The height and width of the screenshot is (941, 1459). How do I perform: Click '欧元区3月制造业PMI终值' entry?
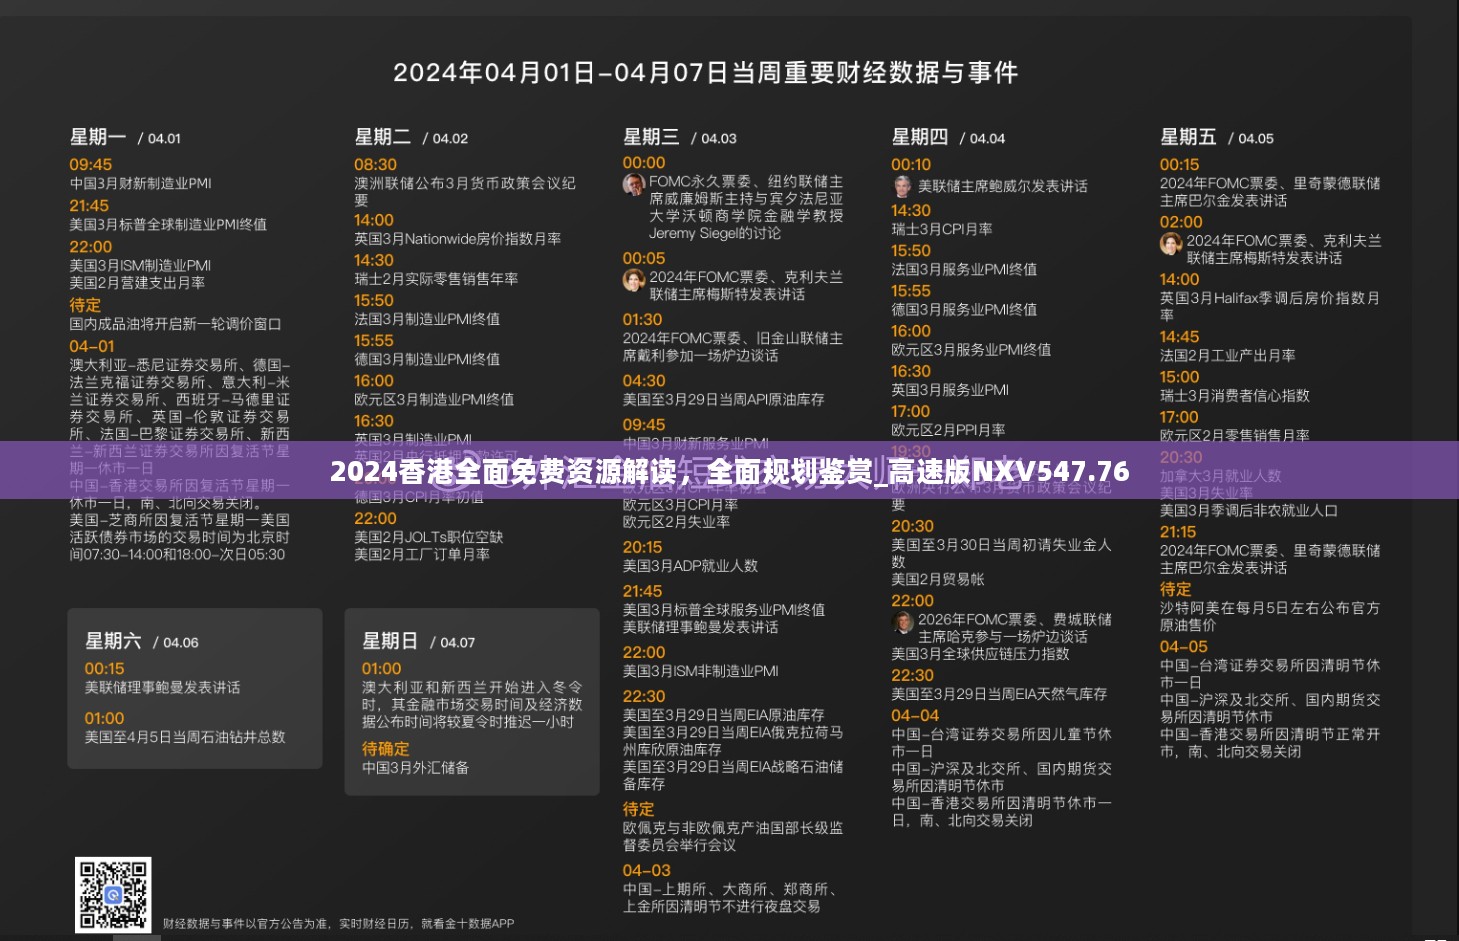click(434, 399)
